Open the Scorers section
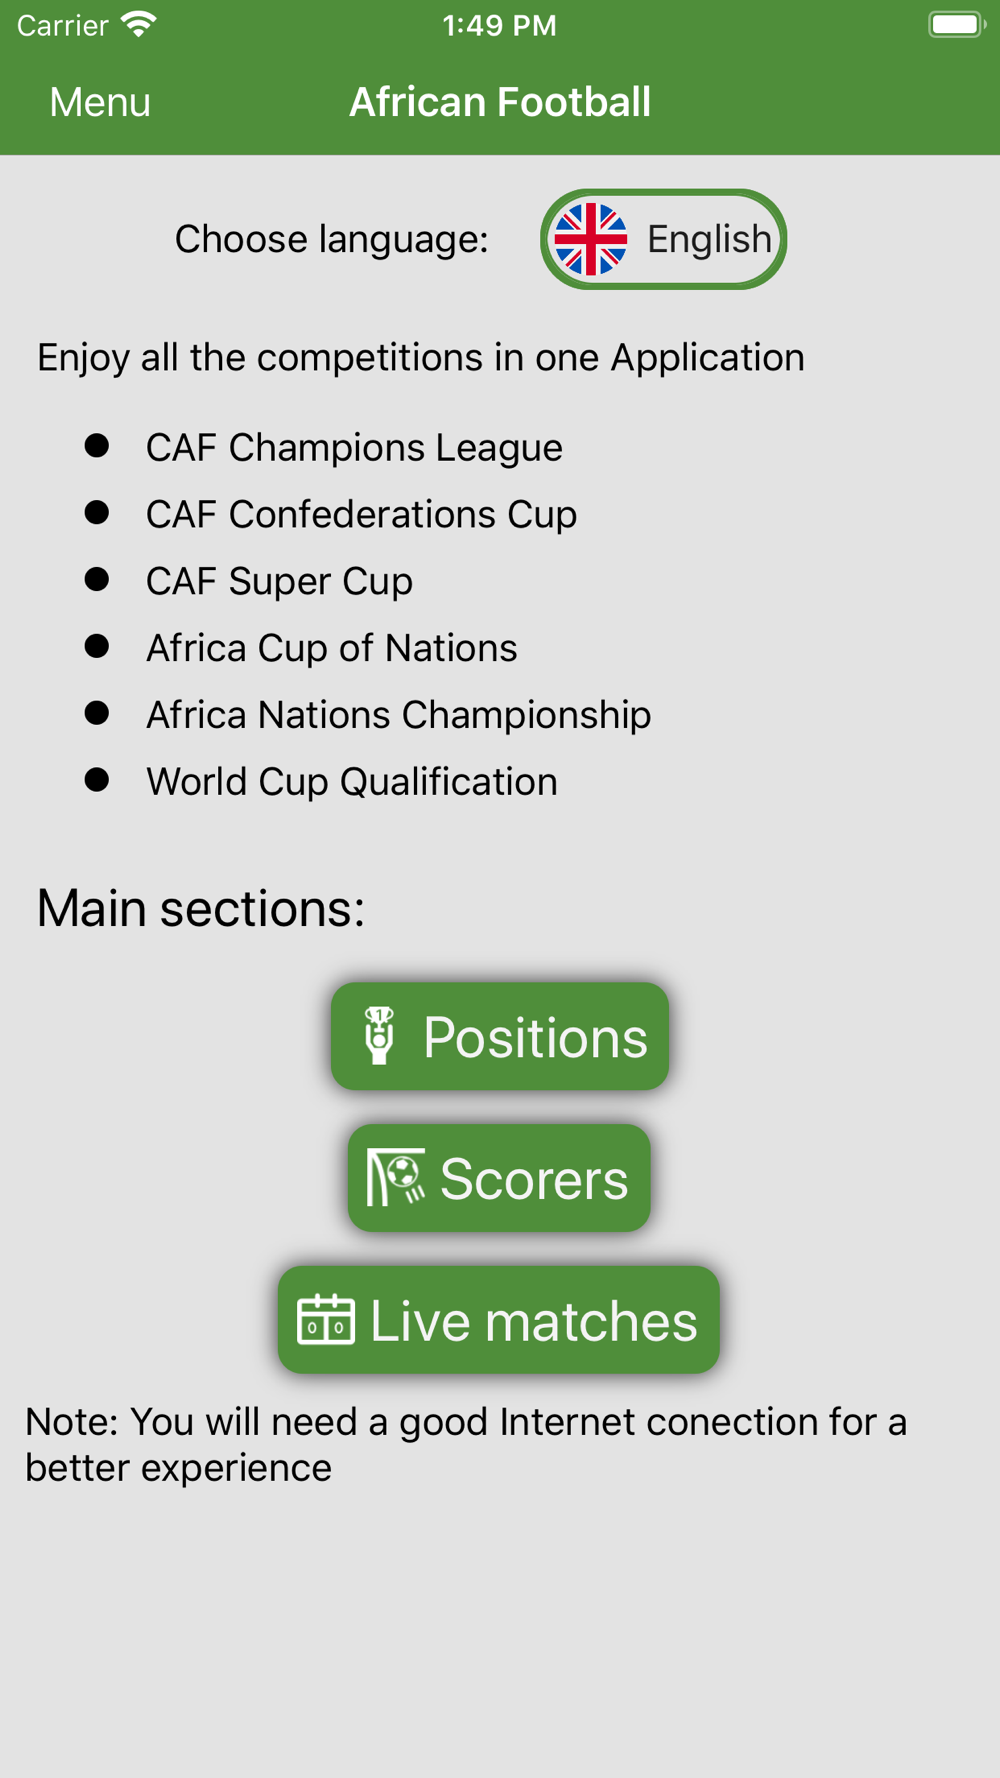 [x=499, y=1178]
